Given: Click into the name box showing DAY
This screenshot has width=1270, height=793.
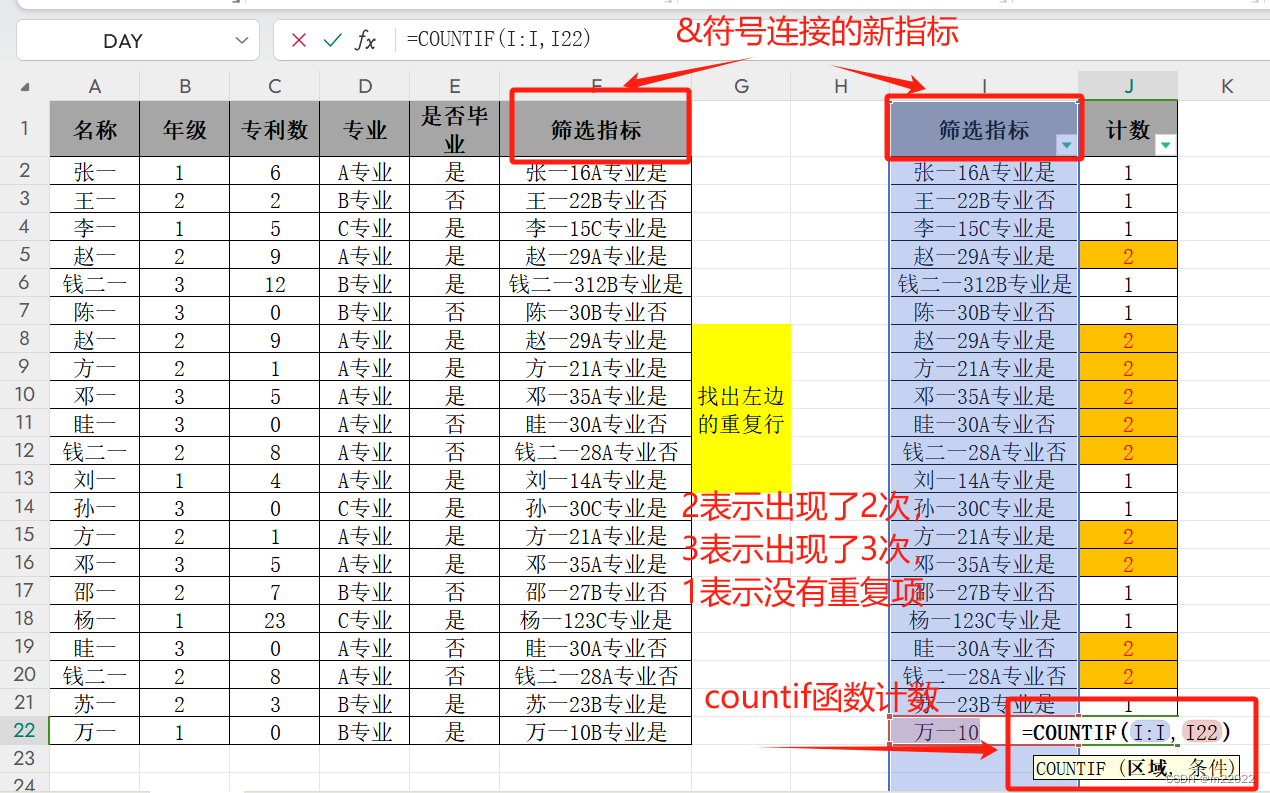Looking at the screenshot, I should tap(123, 40).
